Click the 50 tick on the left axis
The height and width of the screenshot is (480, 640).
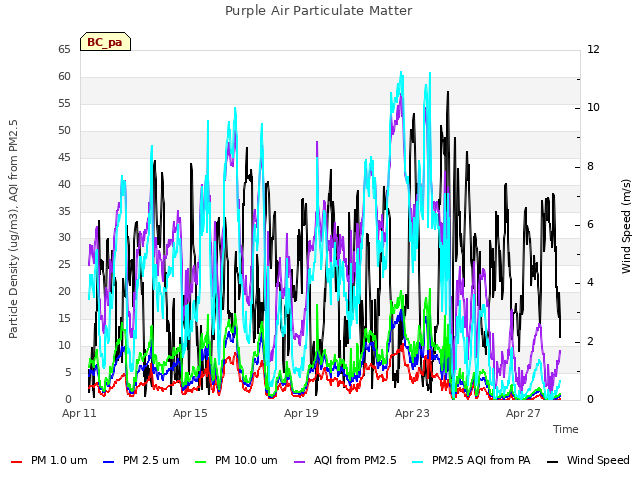[64, 130]
